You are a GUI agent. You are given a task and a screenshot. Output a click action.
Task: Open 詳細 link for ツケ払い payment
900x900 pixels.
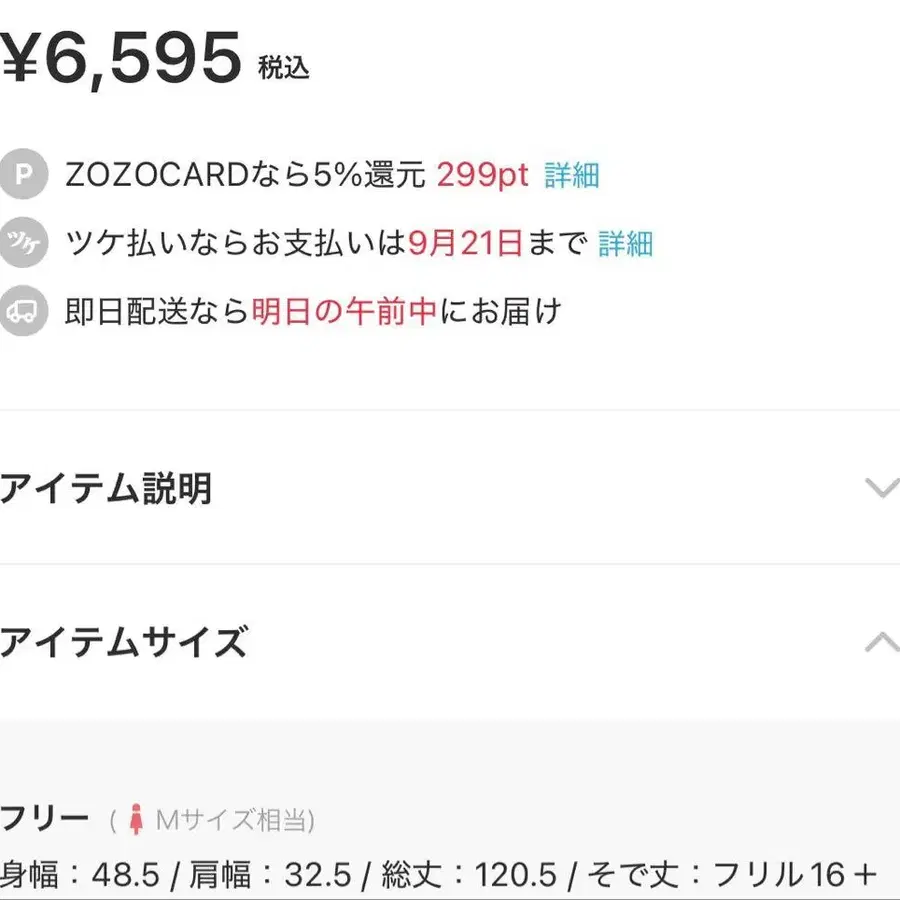coord(626,243)
